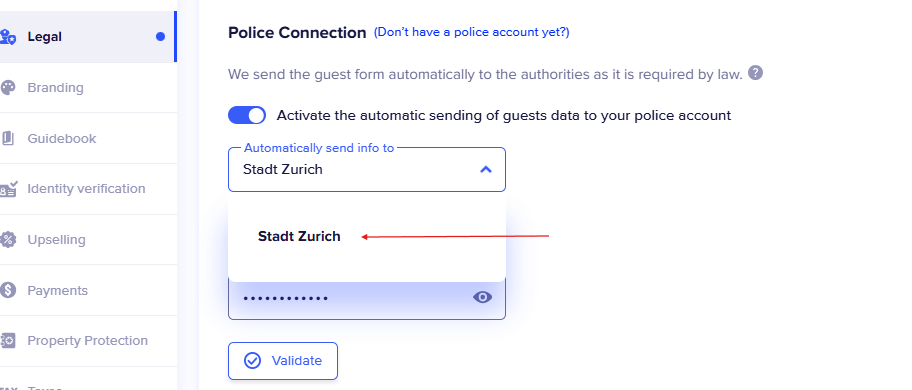Disable automatic sending of guests data toggle
This screenshot has width=912, height=390.
point(247,115)
